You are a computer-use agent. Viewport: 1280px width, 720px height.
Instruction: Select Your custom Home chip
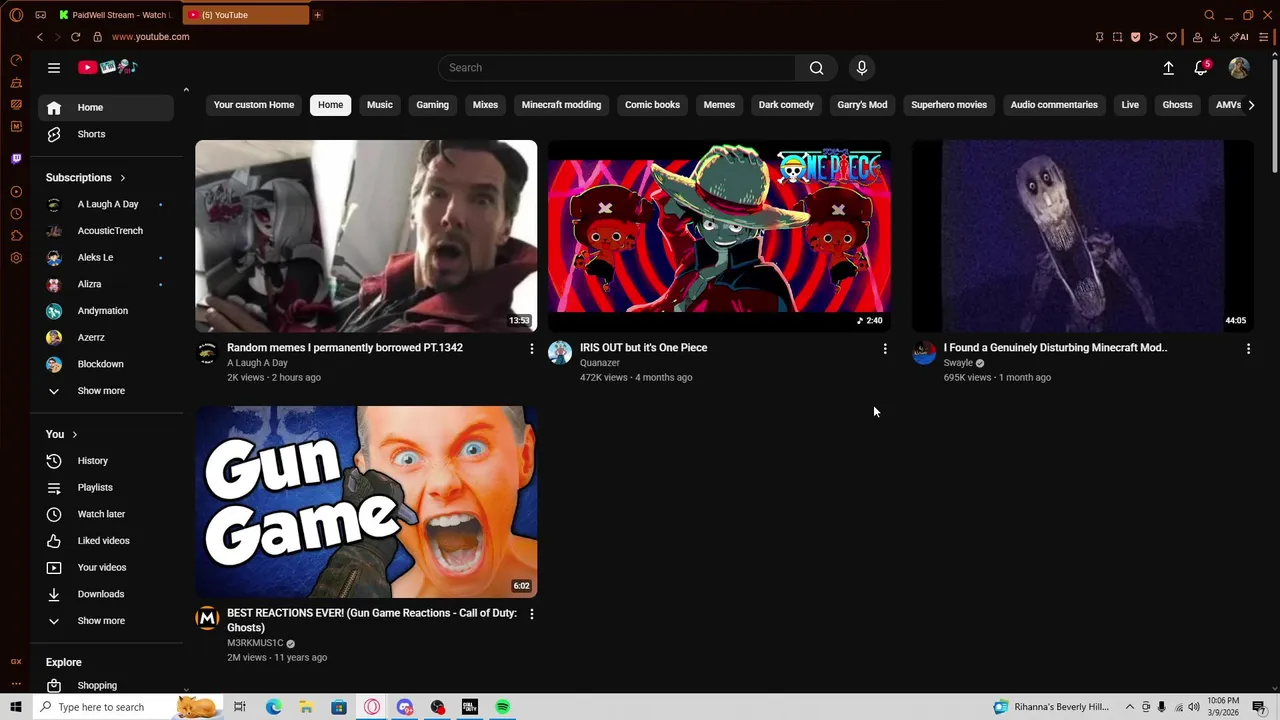(x=254, y=105)
